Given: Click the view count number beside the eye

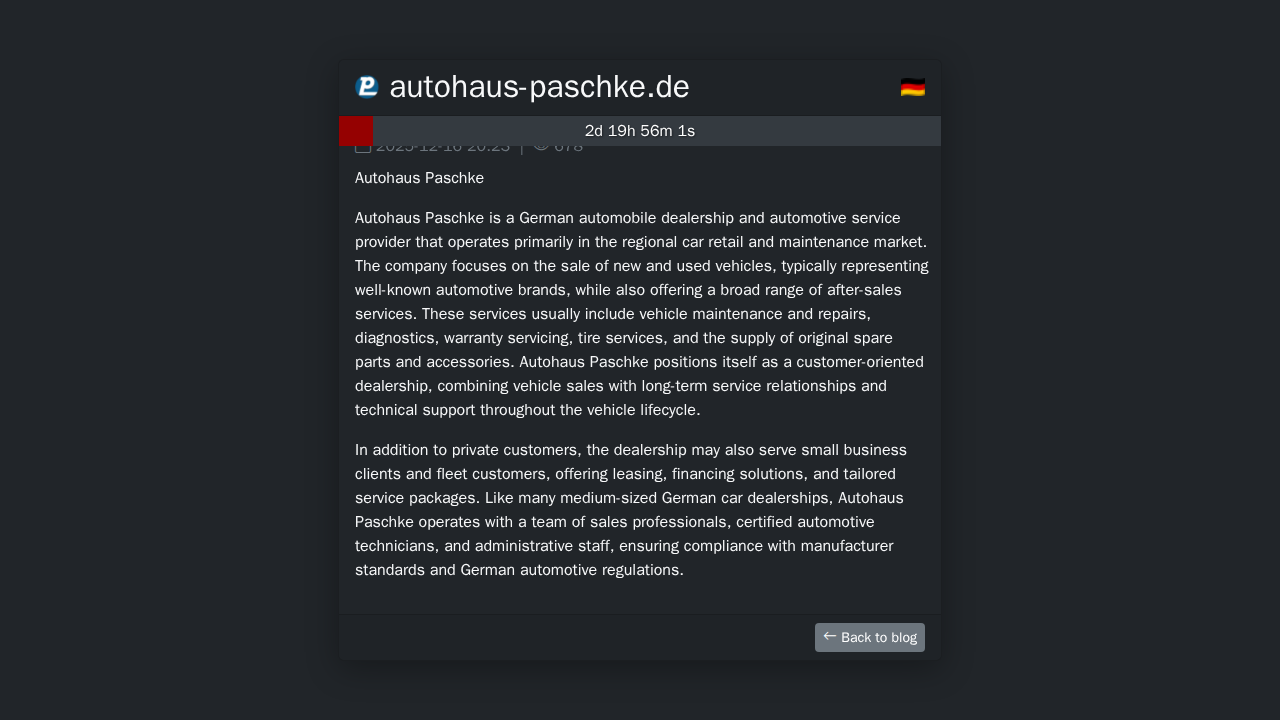Looking at the screenshot, I should click(x=568, y=148).
